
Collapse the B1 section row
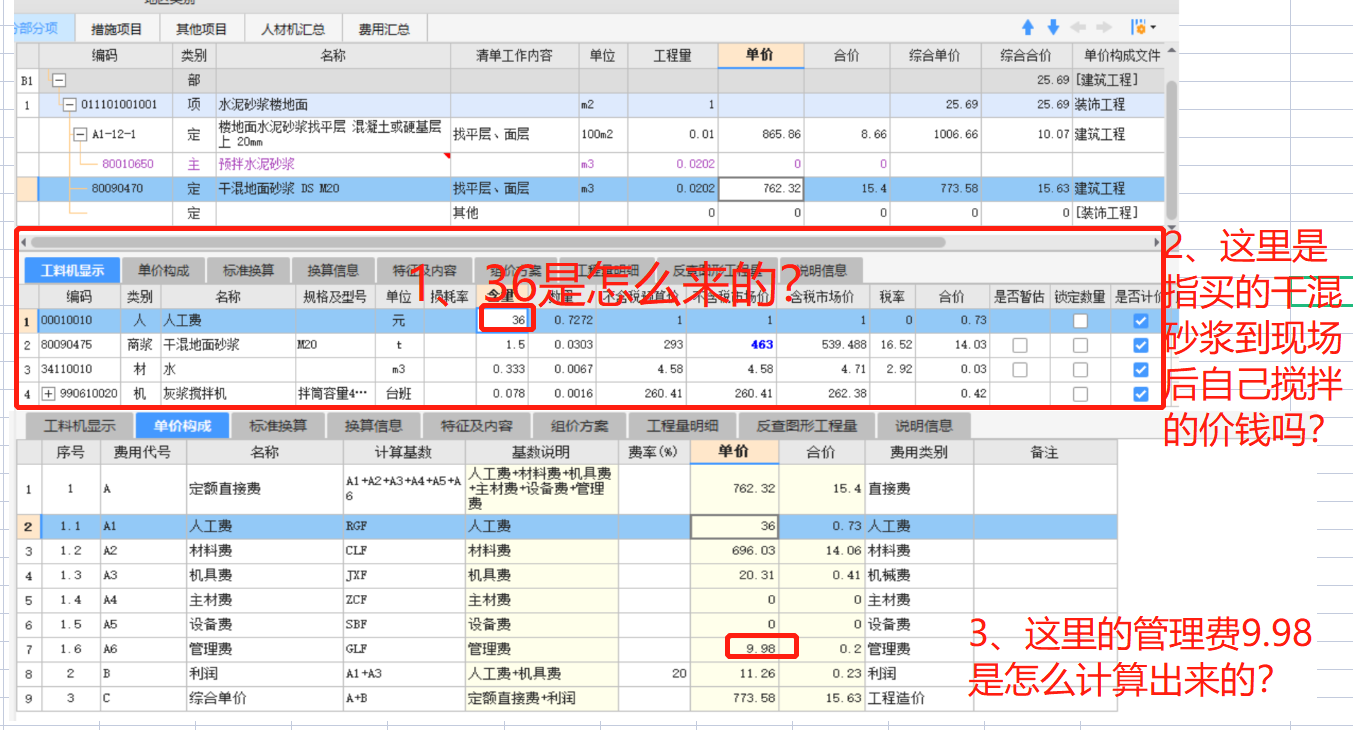pos(59,80)
